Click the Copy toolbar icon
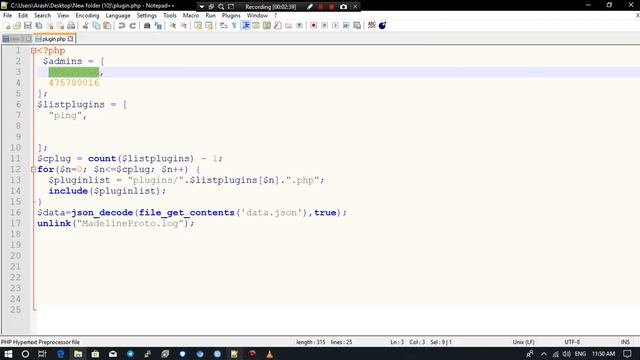 (96, 26)
